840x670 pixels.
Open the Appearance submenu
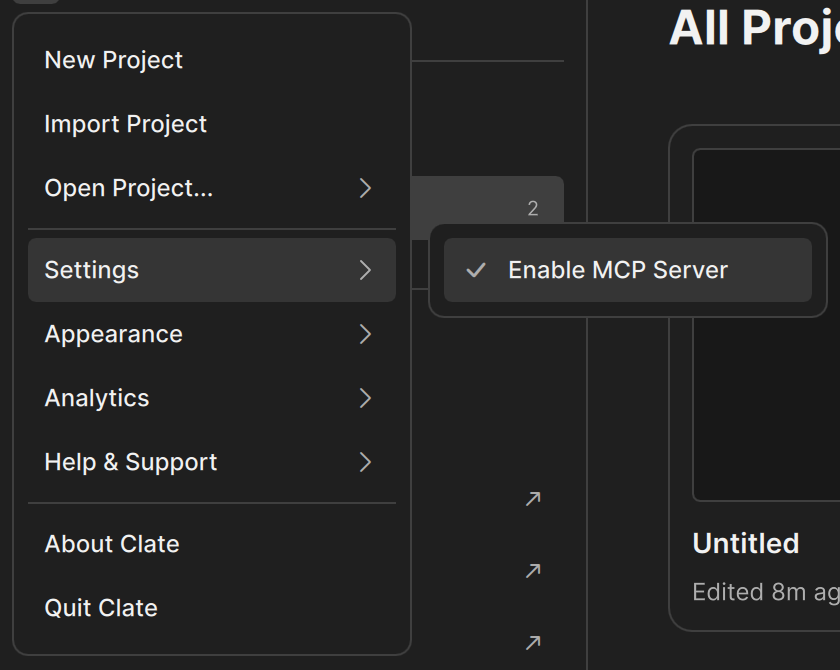[x=212, y=334]
